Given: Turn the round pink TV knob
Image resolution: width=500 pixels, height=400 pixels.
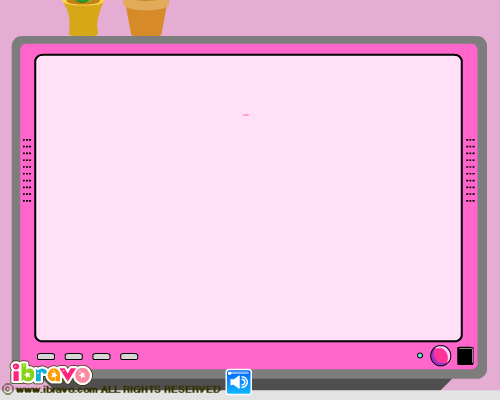Looking at the screenshot, I should pos(440,356).
